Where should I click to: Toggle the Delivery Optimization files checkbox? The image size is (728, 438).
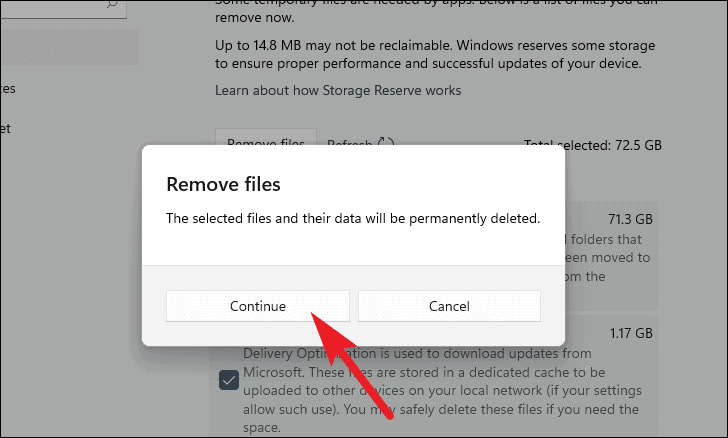pos(229,380)
